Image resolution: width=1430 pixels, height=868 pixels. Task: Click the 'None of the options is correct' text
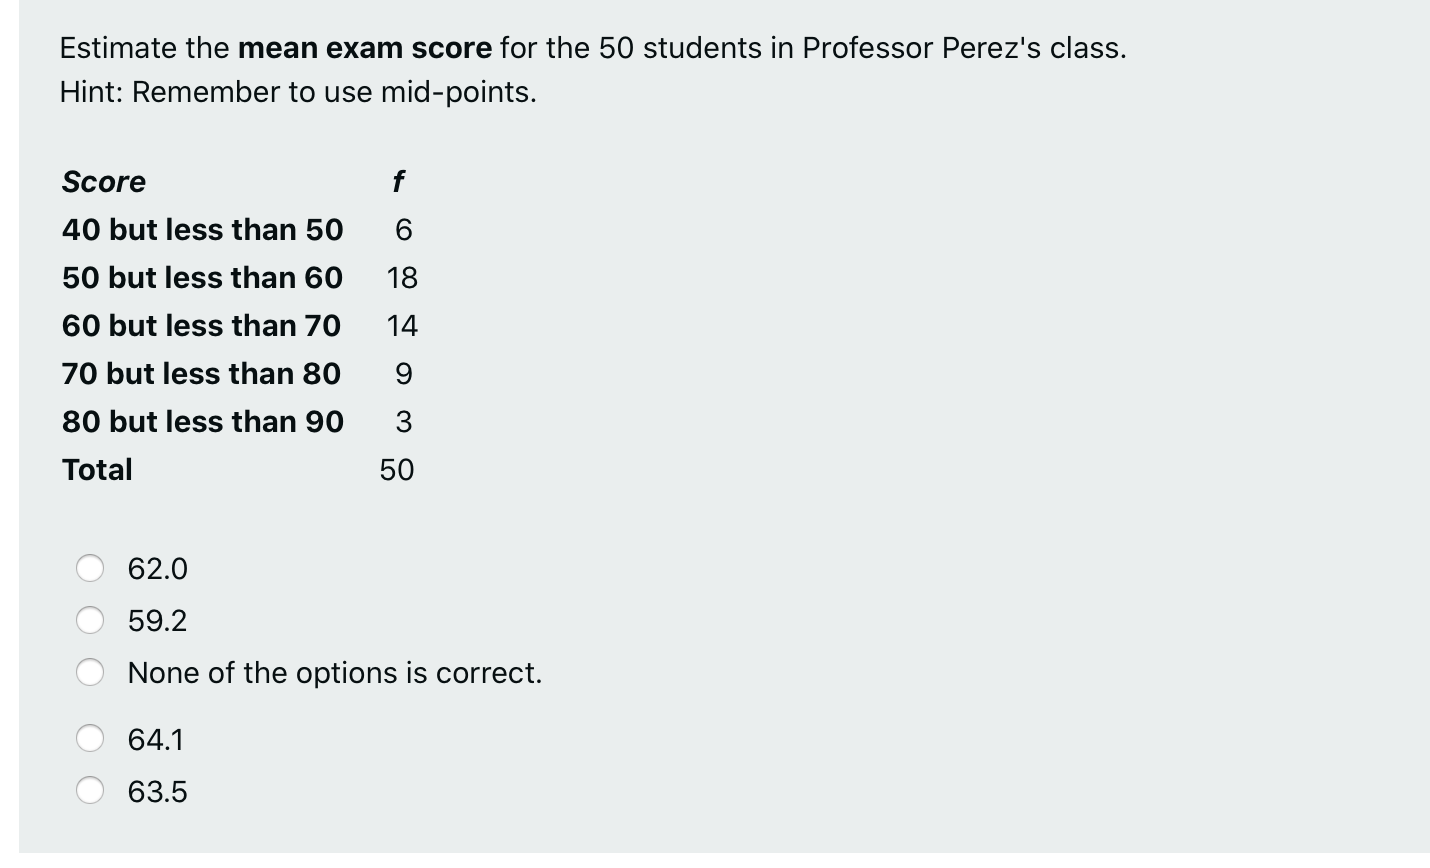(x=334, y=672)
